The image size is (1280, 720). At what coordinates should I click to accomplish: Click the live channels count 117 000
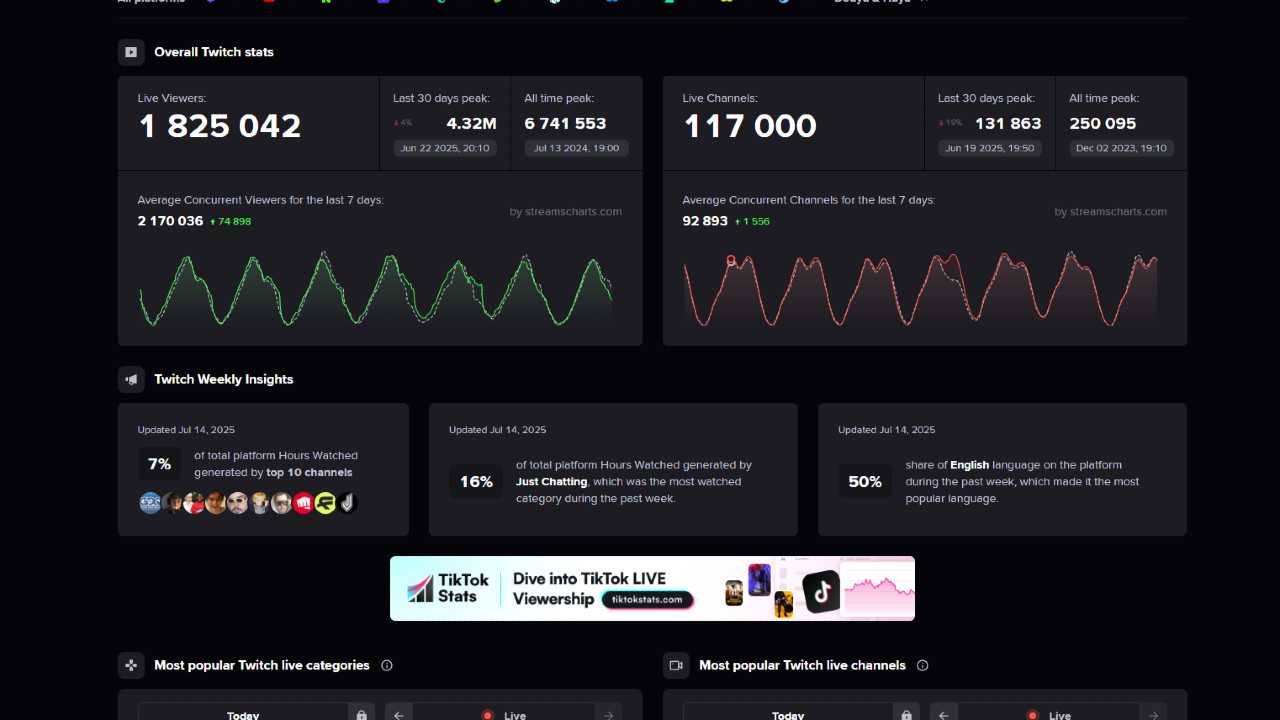750,126
